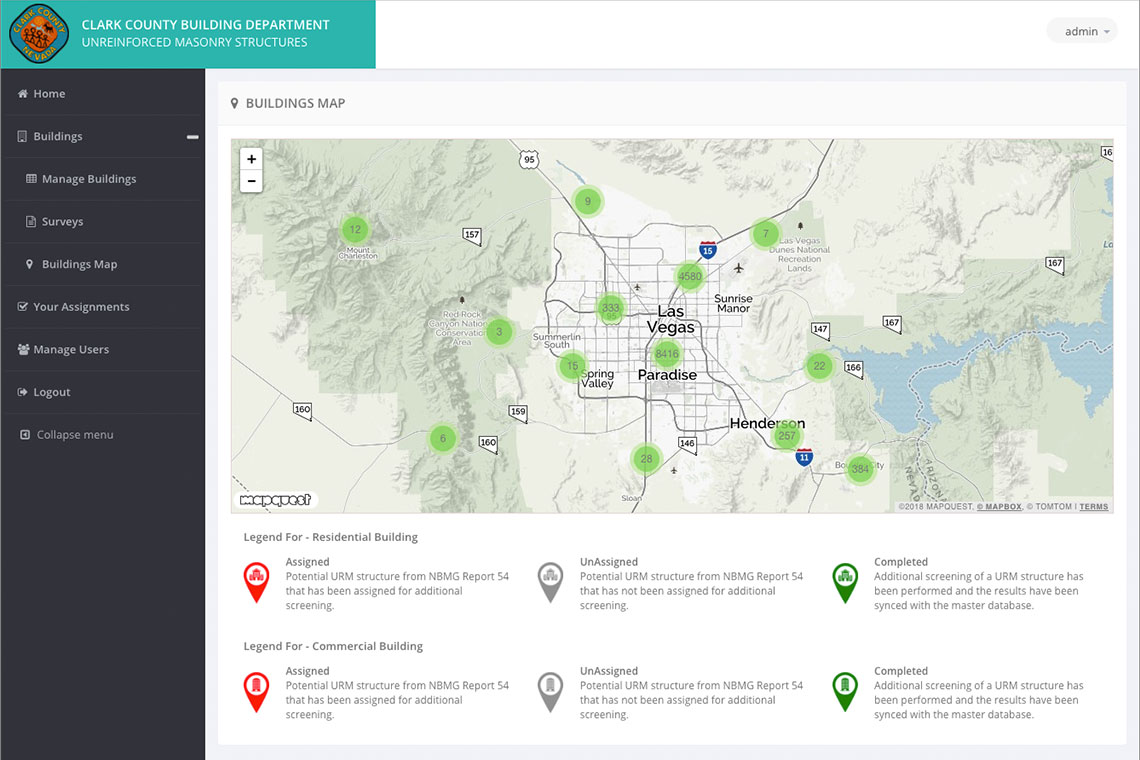
Task: Click the green commercial Completed pin icon
Action: pos(845,692)
